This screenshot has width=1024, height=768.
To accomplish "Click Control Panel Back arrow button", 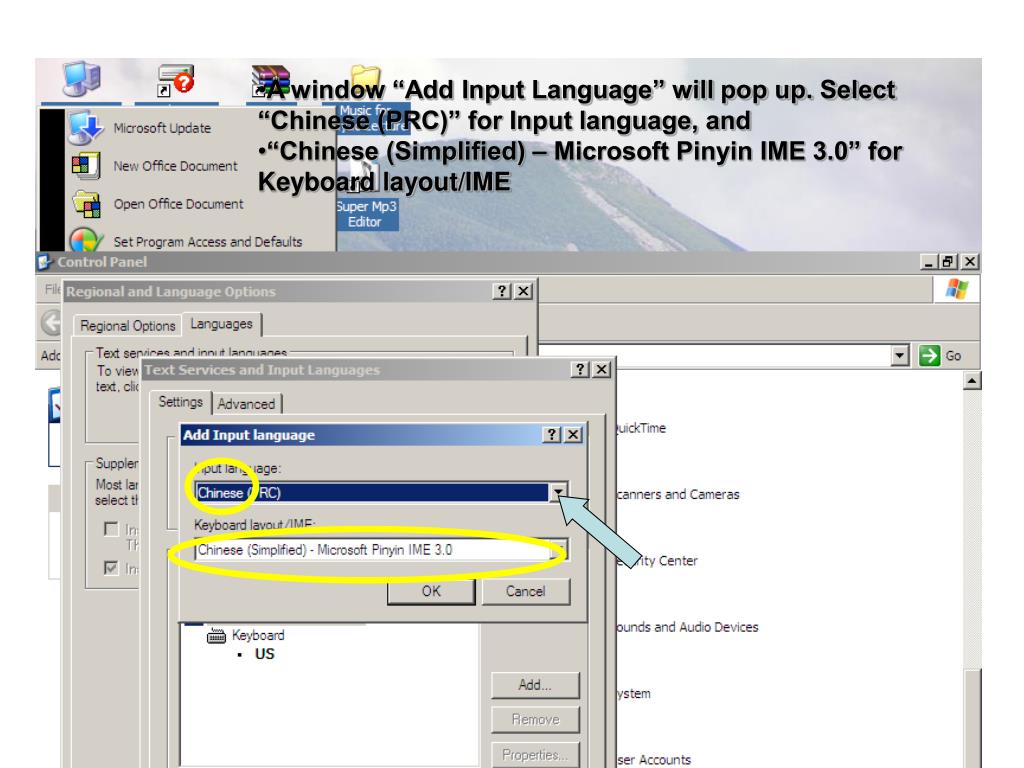I will 51,323.
